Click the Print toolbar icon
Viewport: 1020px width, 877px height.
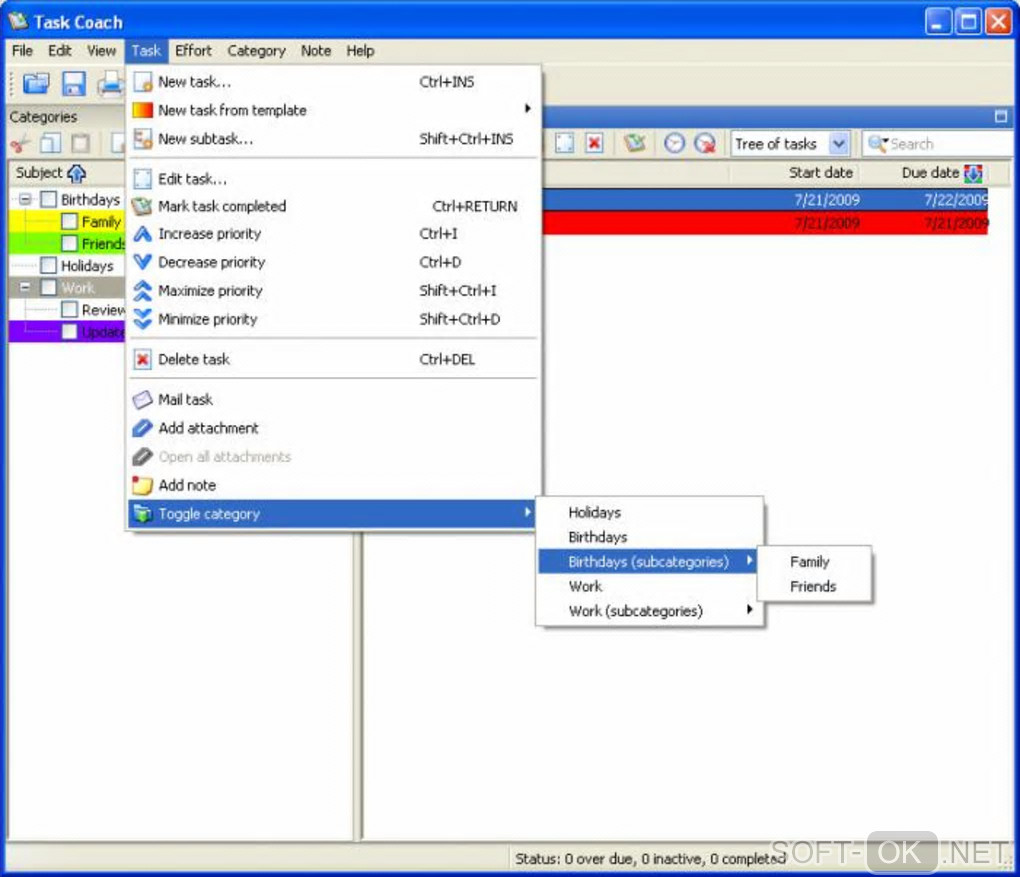[111, 84]
